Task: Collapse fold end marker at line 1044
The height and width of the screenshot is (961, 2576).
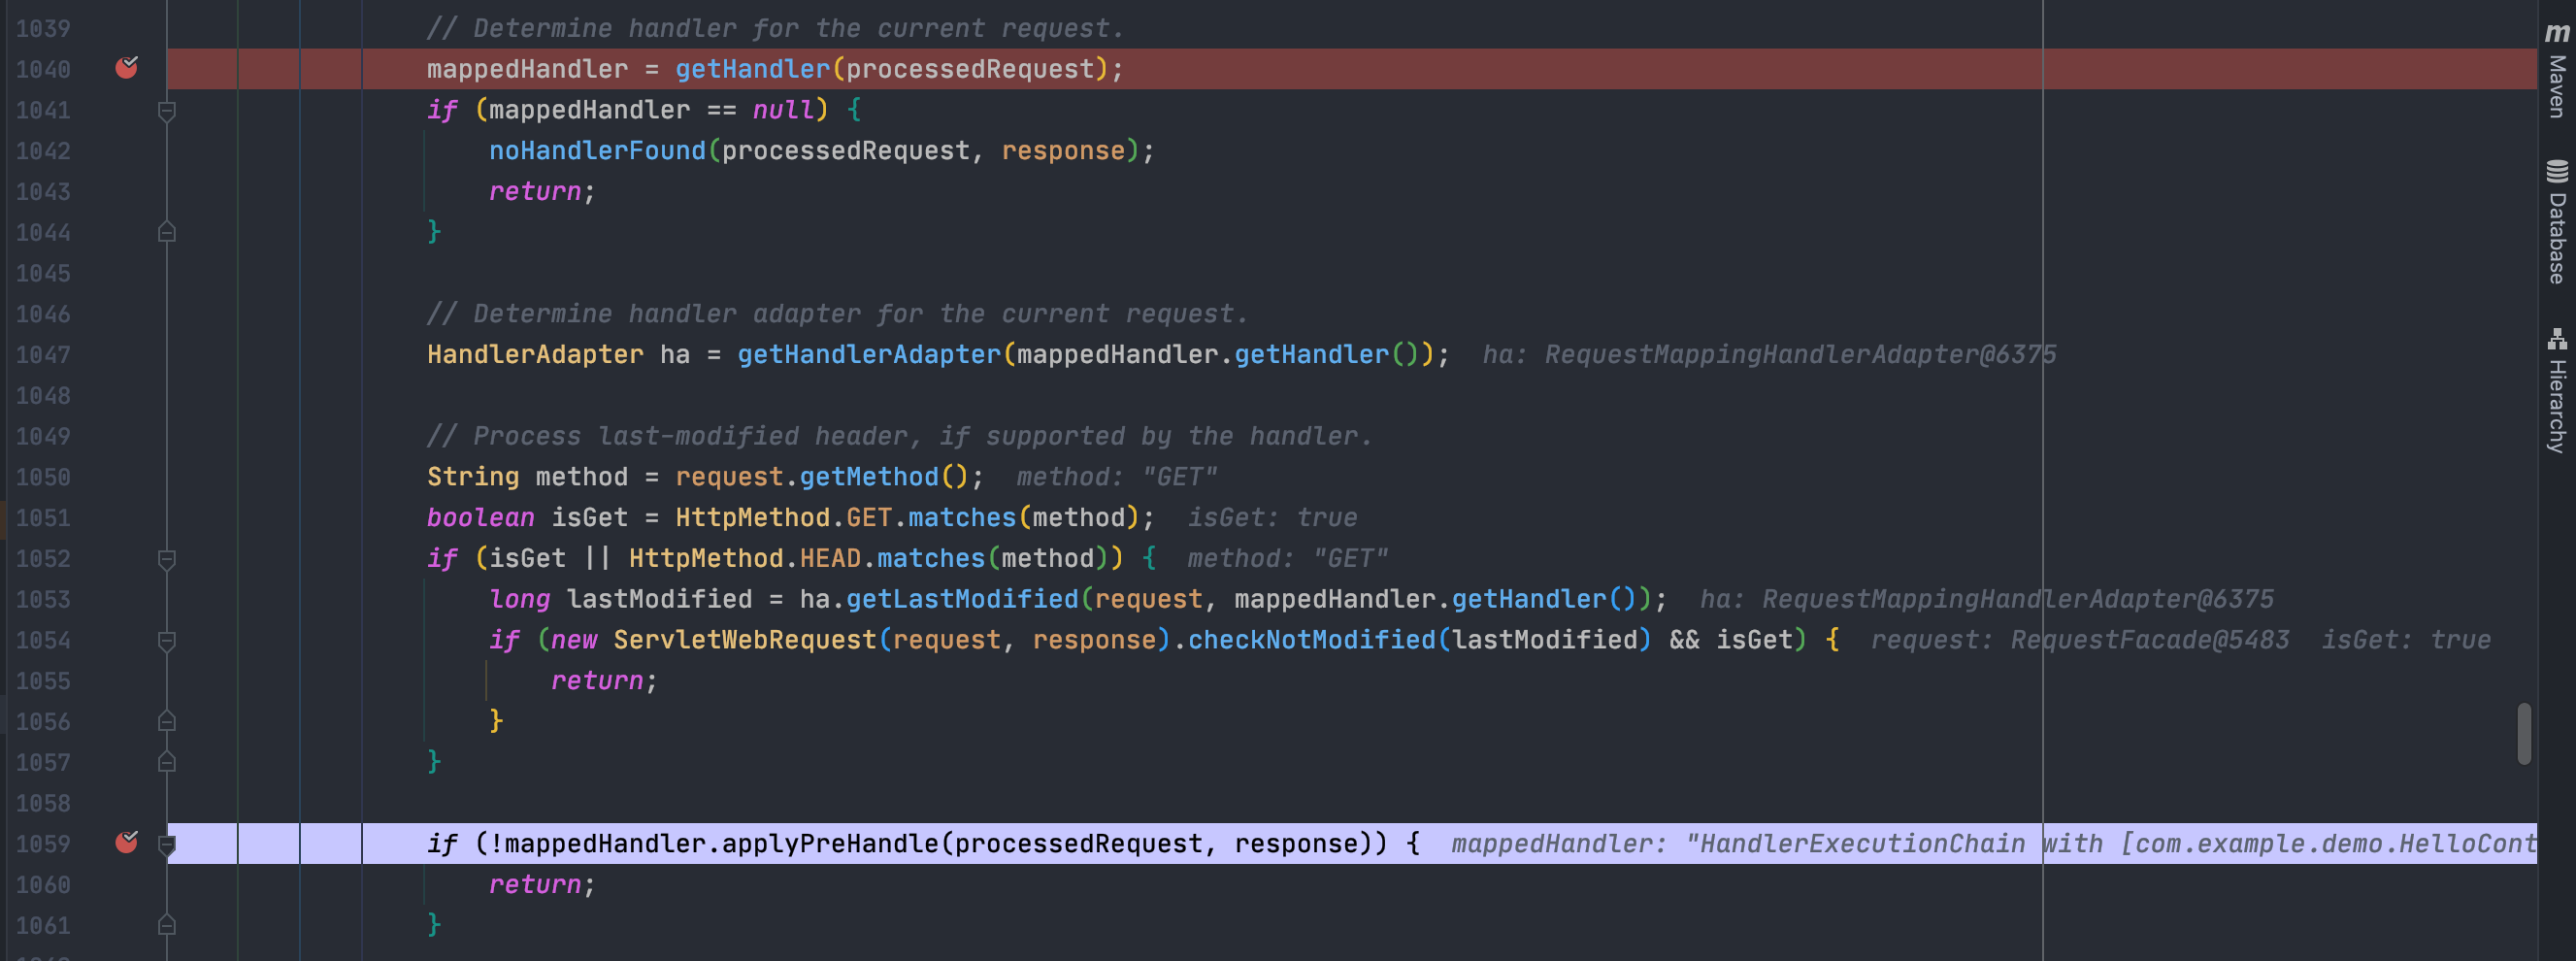Action: click(167, 232)
